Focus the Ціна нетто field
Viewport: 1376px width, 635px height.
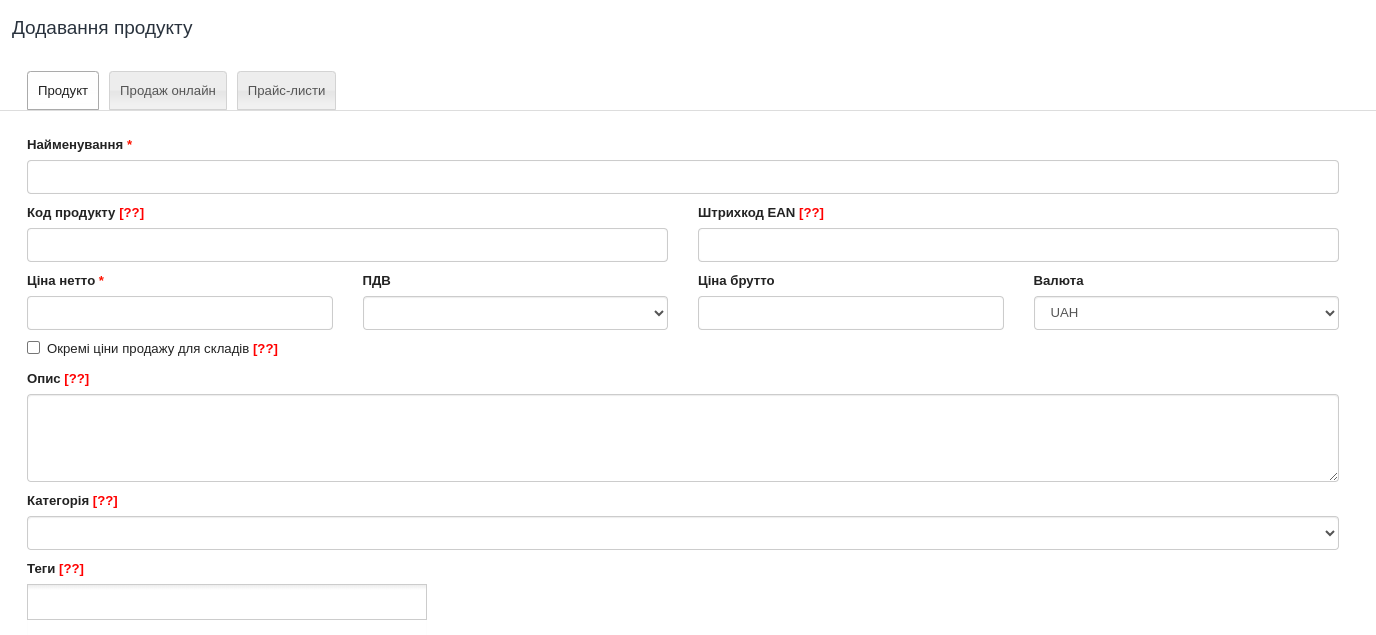point(180,313)
